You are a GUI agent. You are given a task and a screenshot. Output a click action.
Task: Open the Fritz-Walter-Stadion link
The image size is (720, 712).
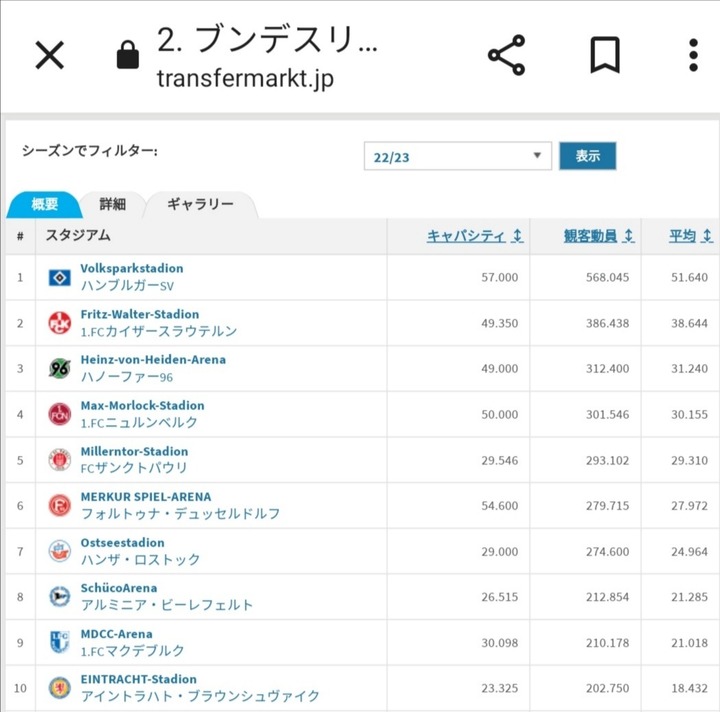point(140,314)
